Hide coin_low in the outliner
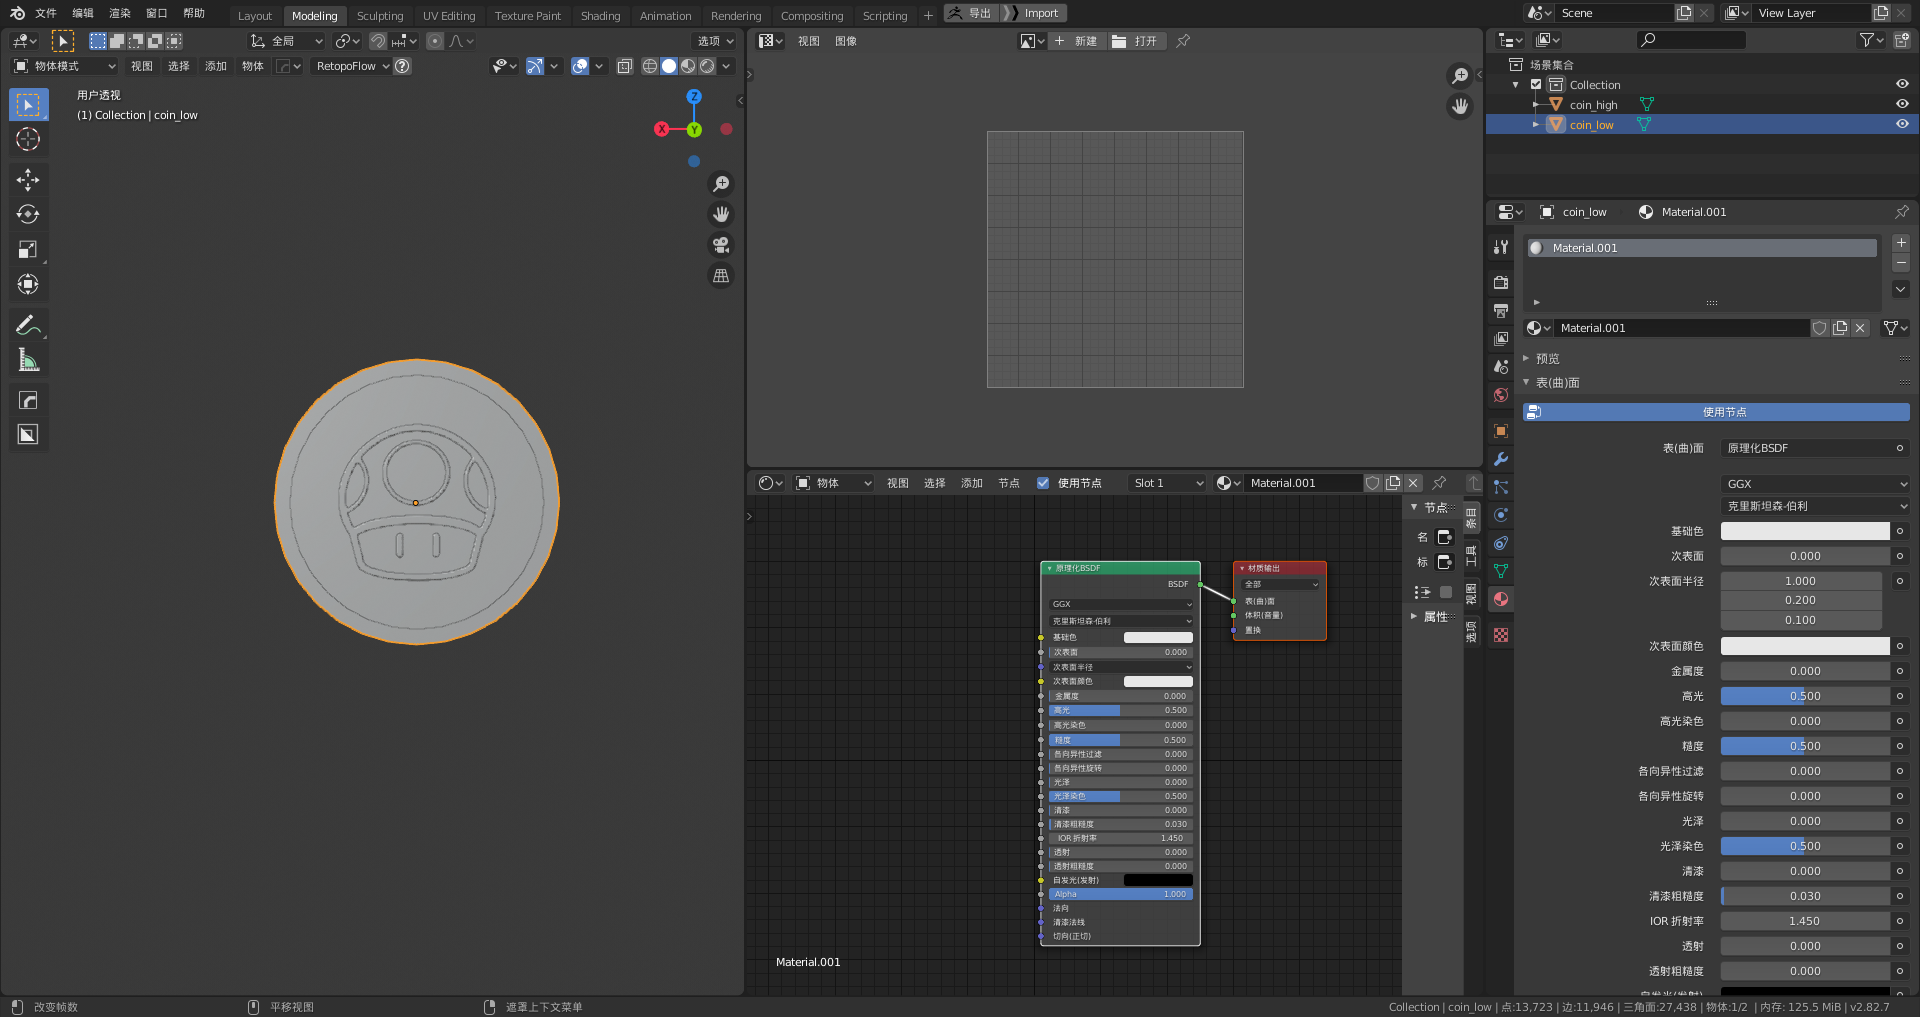 click(1902, 124)
